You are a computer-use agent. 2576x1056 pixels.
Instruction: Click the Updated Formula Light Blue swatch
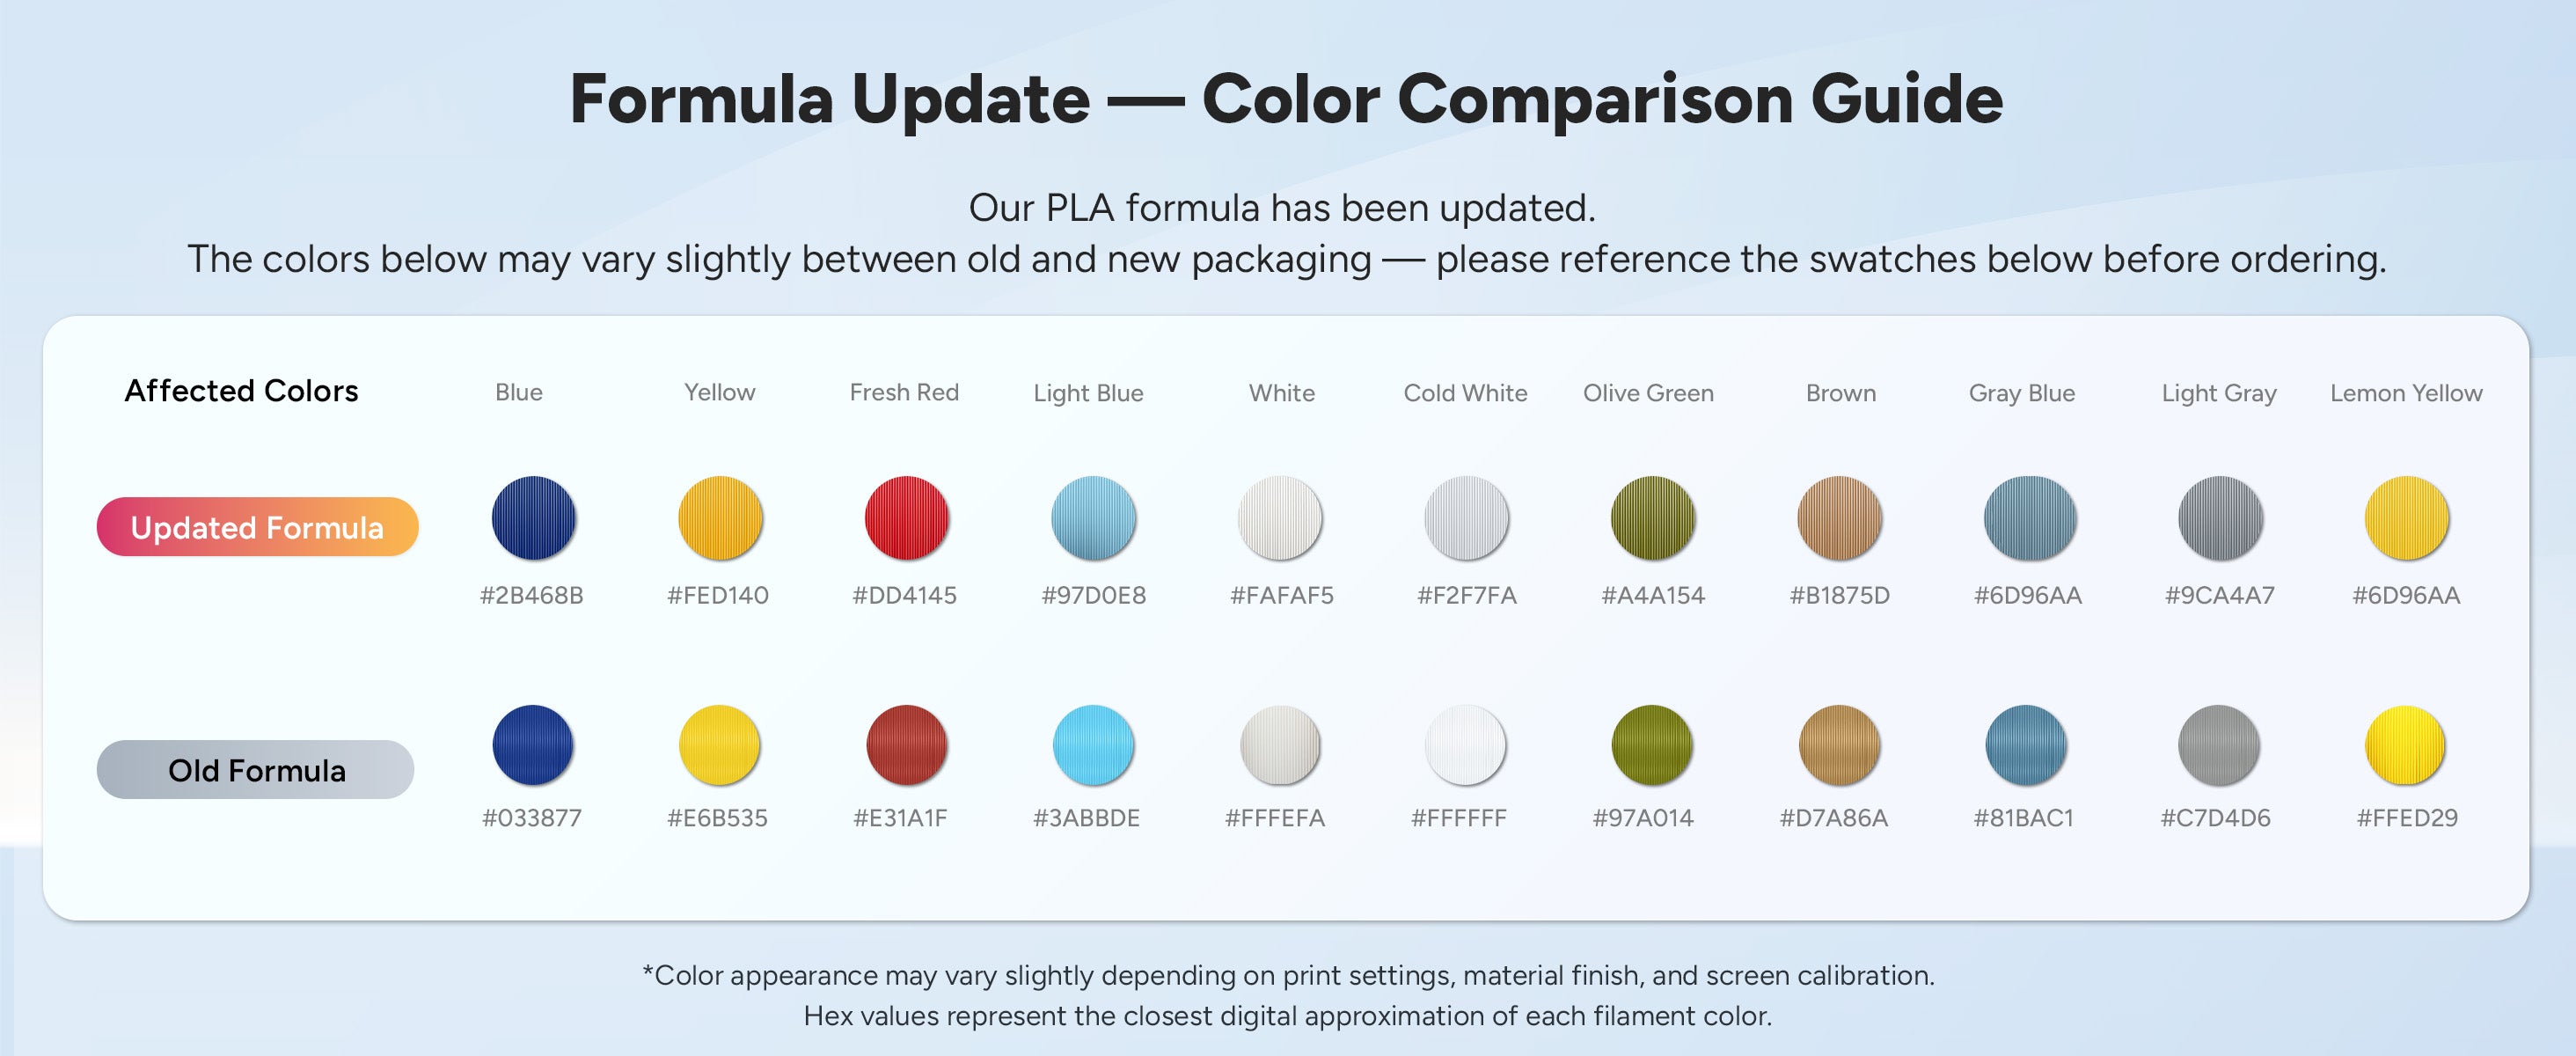1093,518
